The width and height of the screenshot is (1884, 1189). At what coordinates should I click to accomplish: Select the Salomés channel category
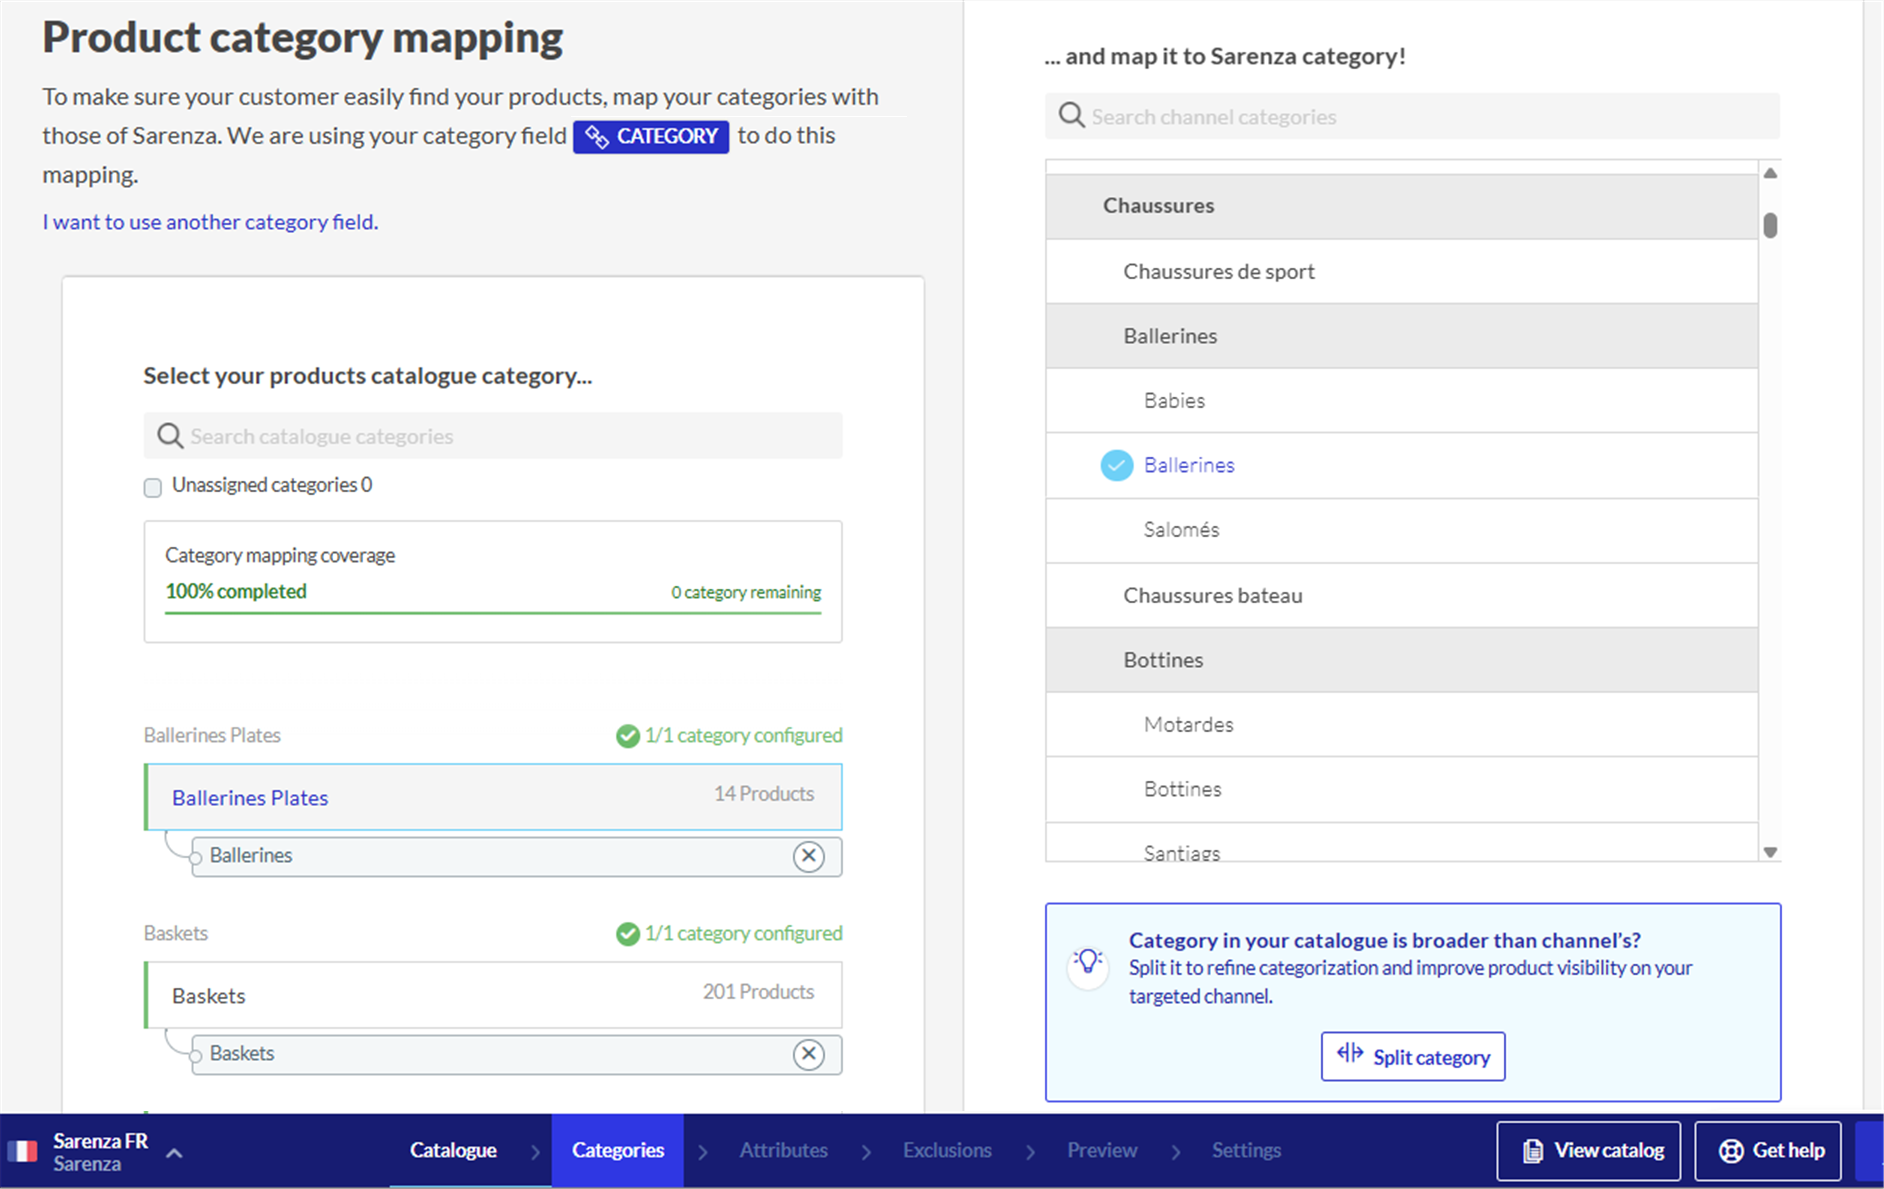click(1181, 530)
